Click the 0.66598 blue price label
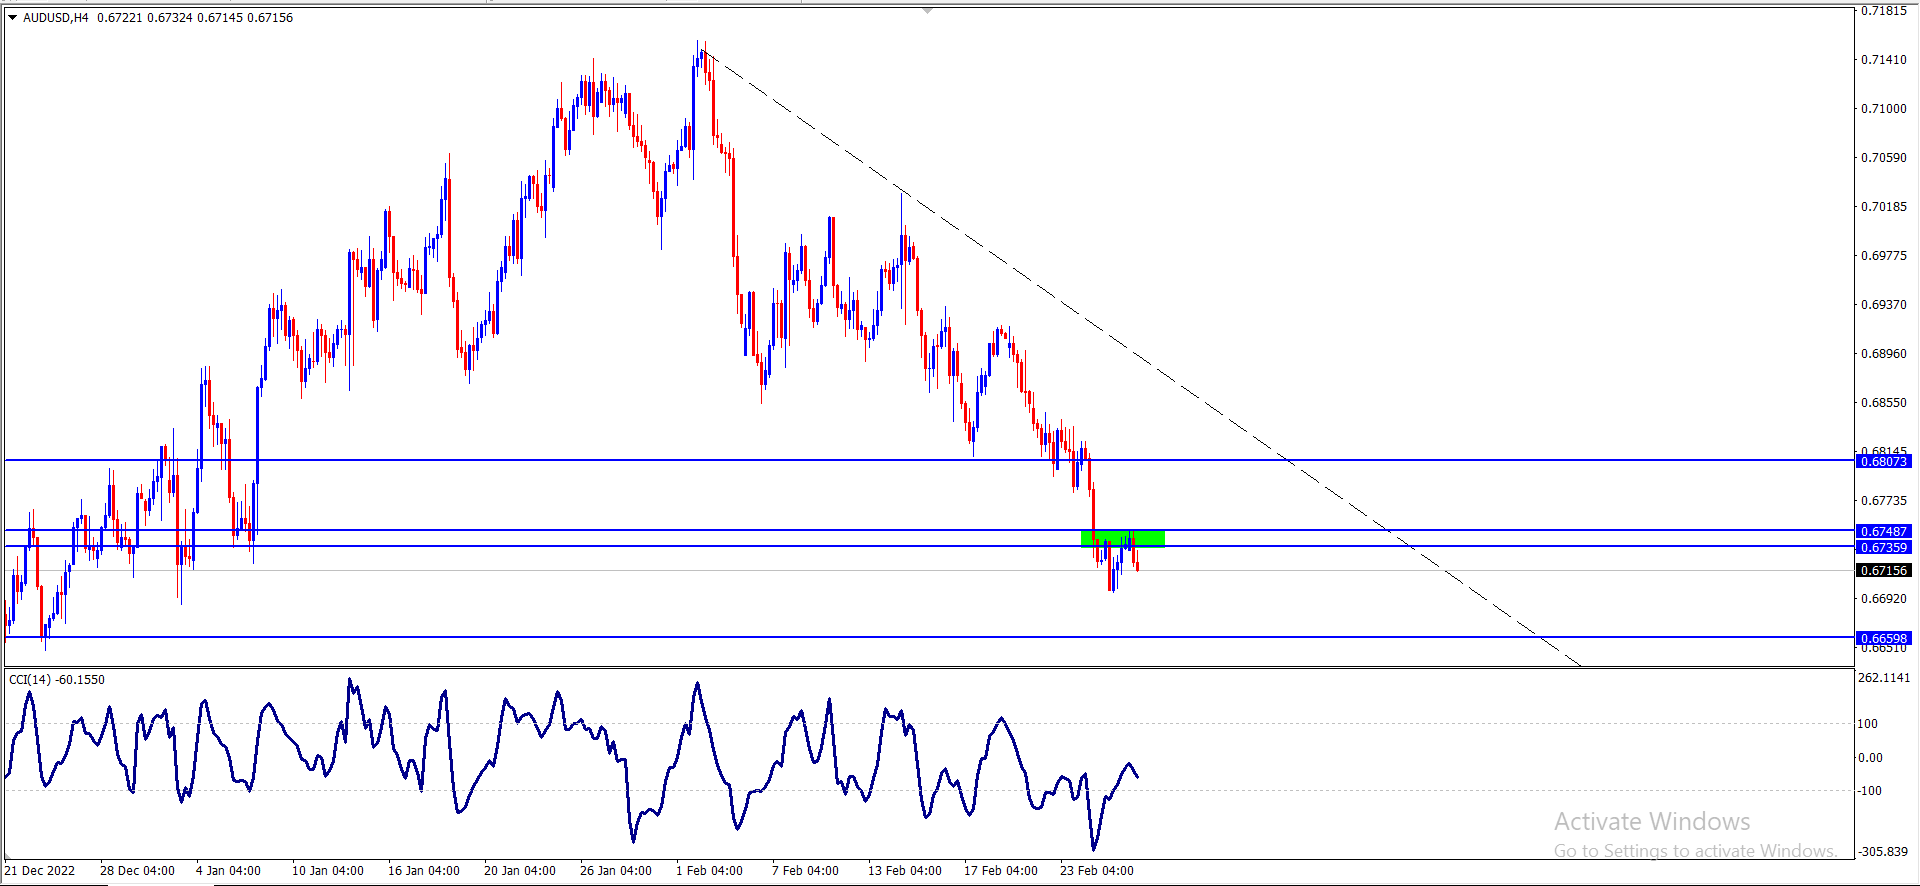This screenshot has height=886, width=1920. point(1884,638)
